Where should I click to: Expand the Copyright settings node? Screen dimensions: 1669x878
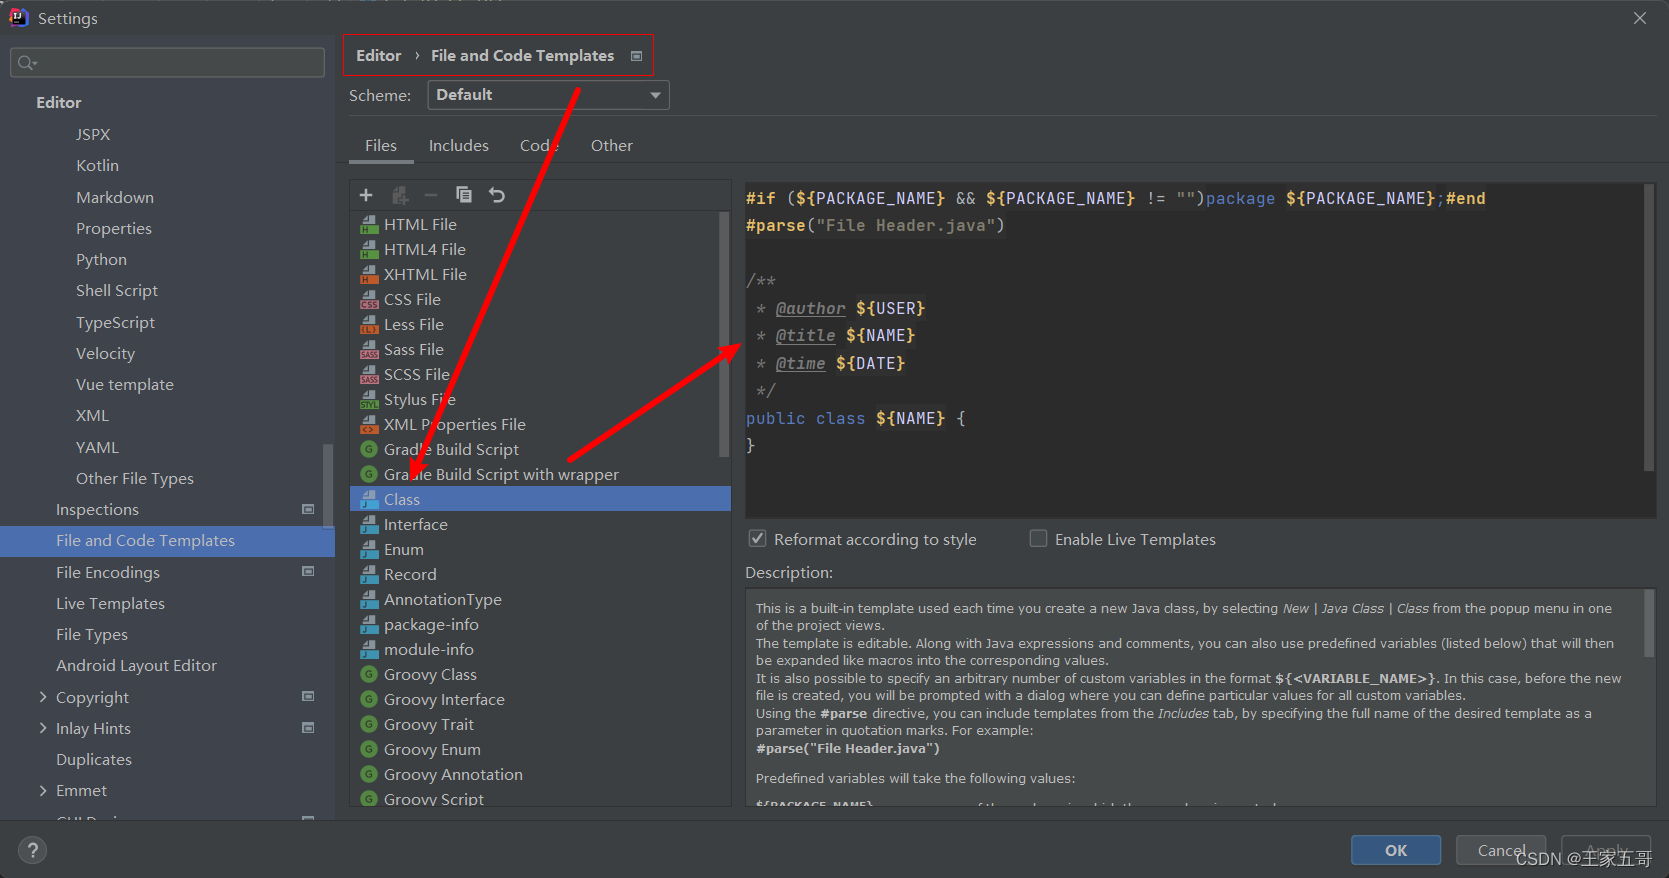(43, 697)
